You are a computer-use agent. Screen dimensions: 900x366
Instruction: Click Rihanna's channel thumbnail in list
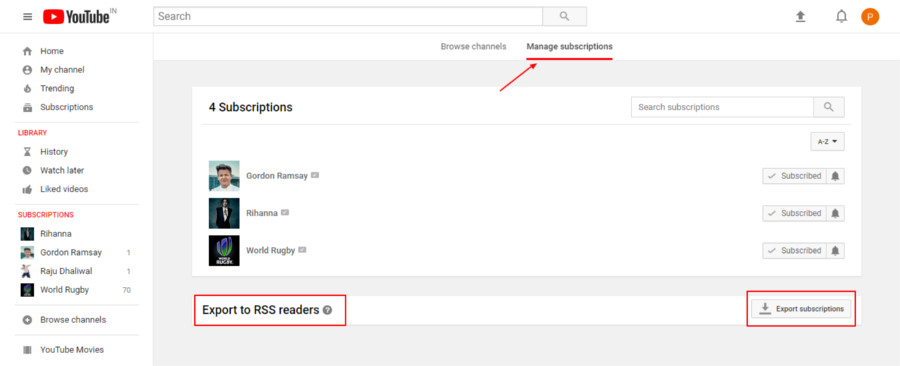coord(224,213)
